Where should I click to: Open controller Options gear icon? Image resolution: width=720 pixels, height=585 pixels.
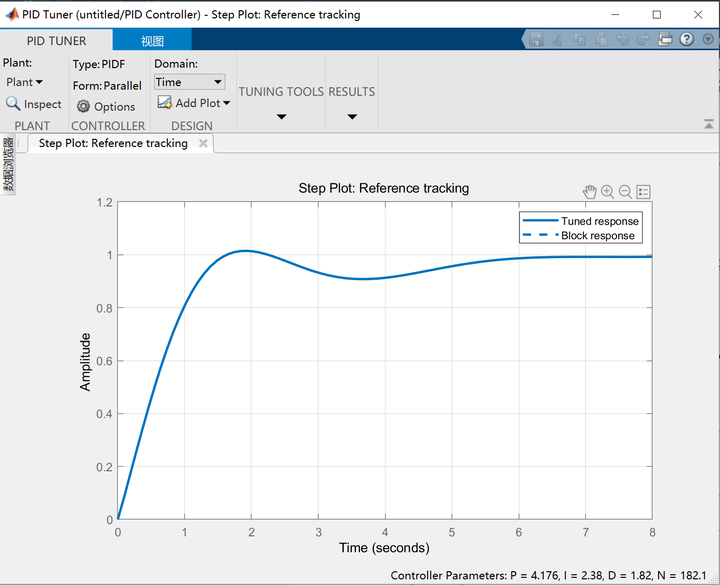pos(83,107)
